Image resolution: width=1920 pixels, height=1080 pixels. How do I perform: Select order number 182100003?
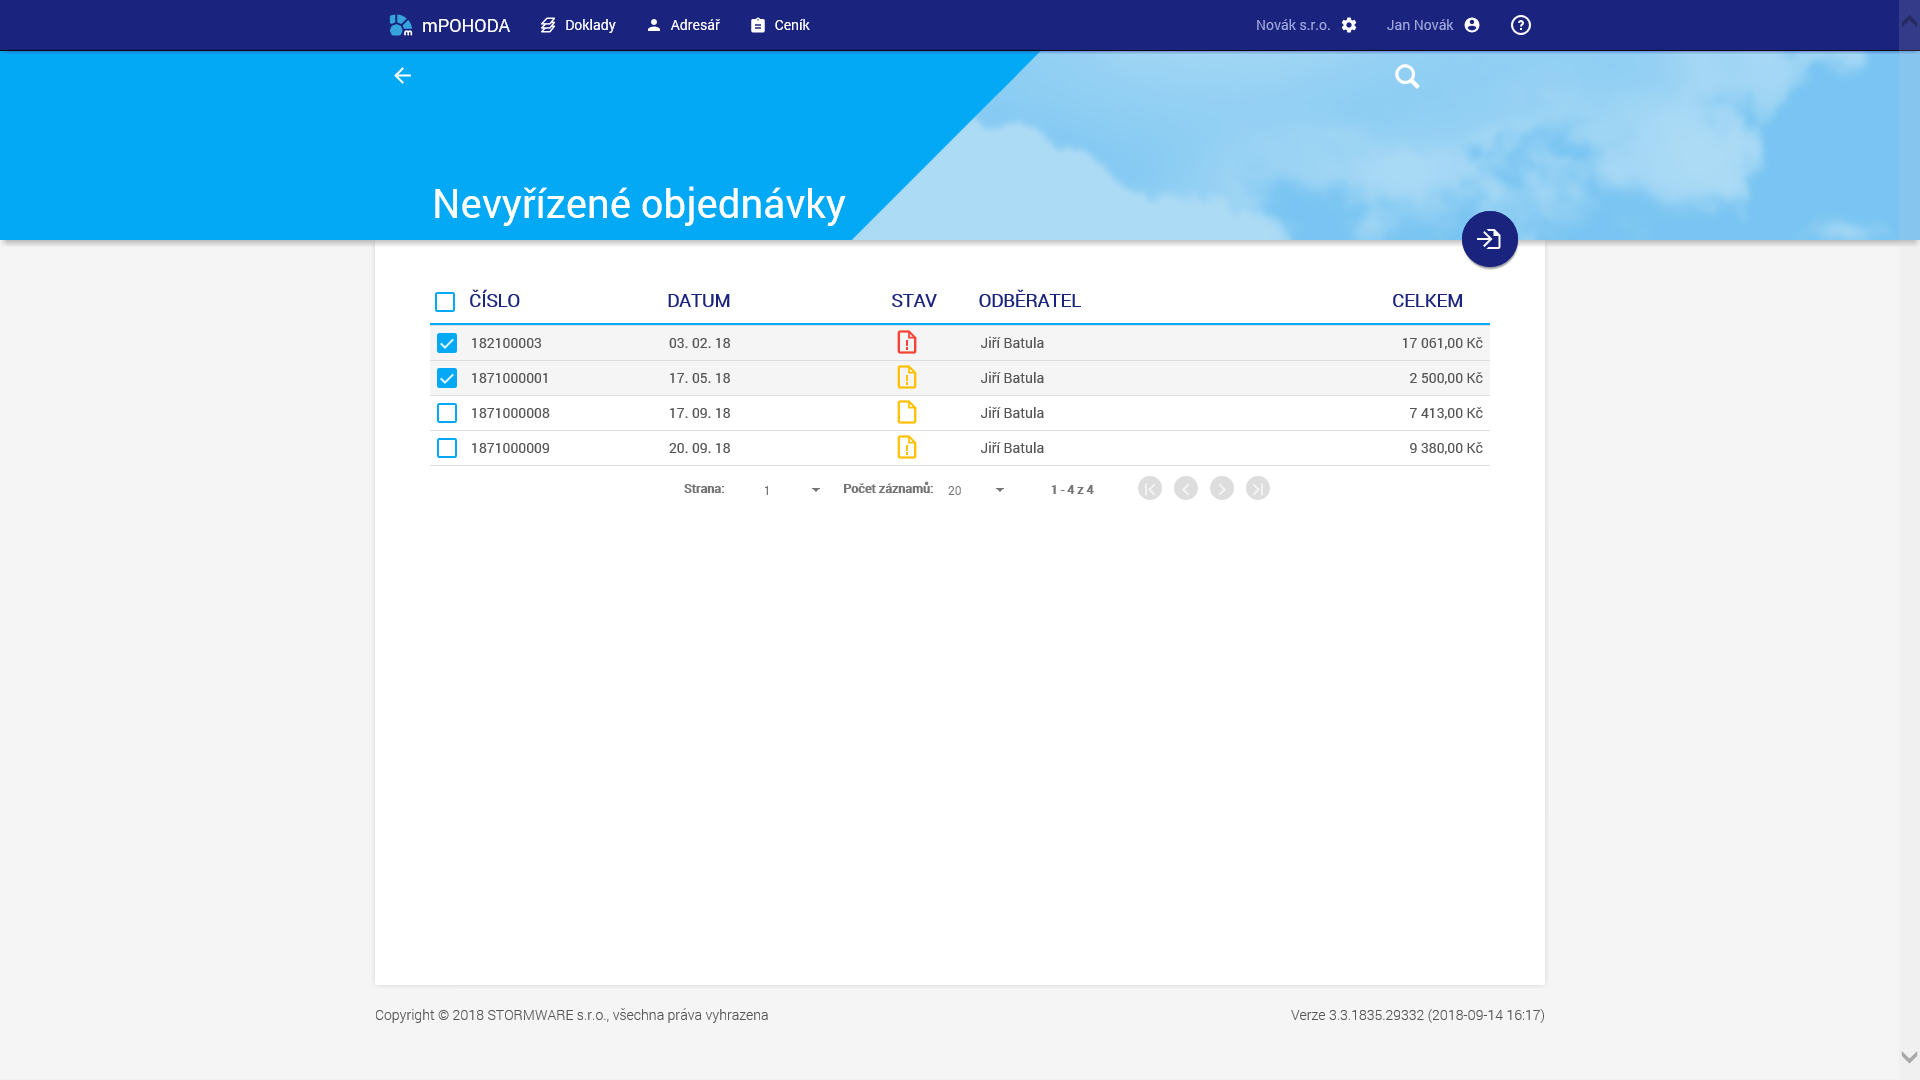point(506,343)
